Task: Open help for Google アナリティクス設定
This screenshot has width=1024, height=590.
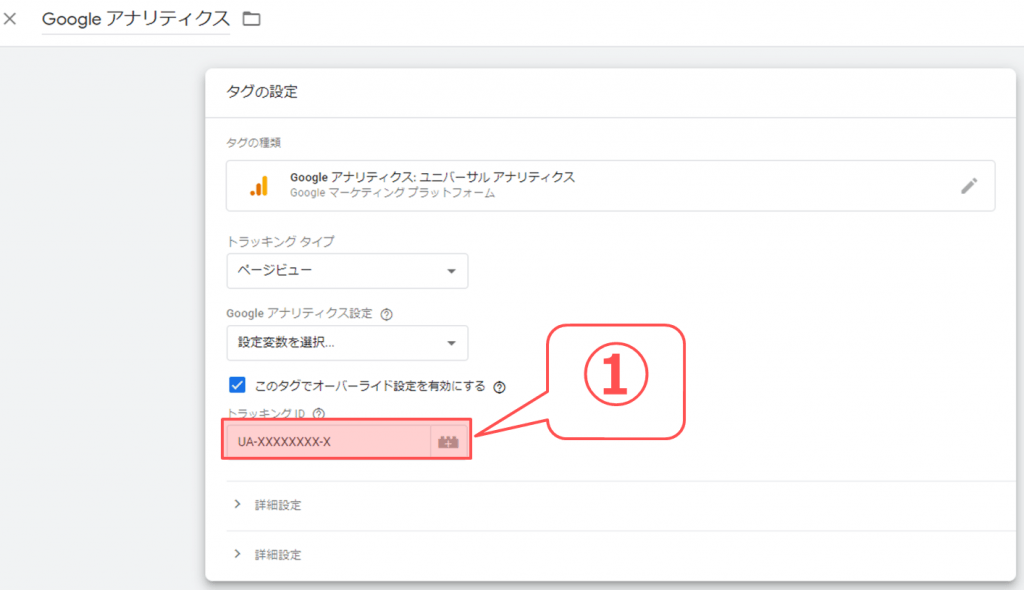Action: [387, 314]
